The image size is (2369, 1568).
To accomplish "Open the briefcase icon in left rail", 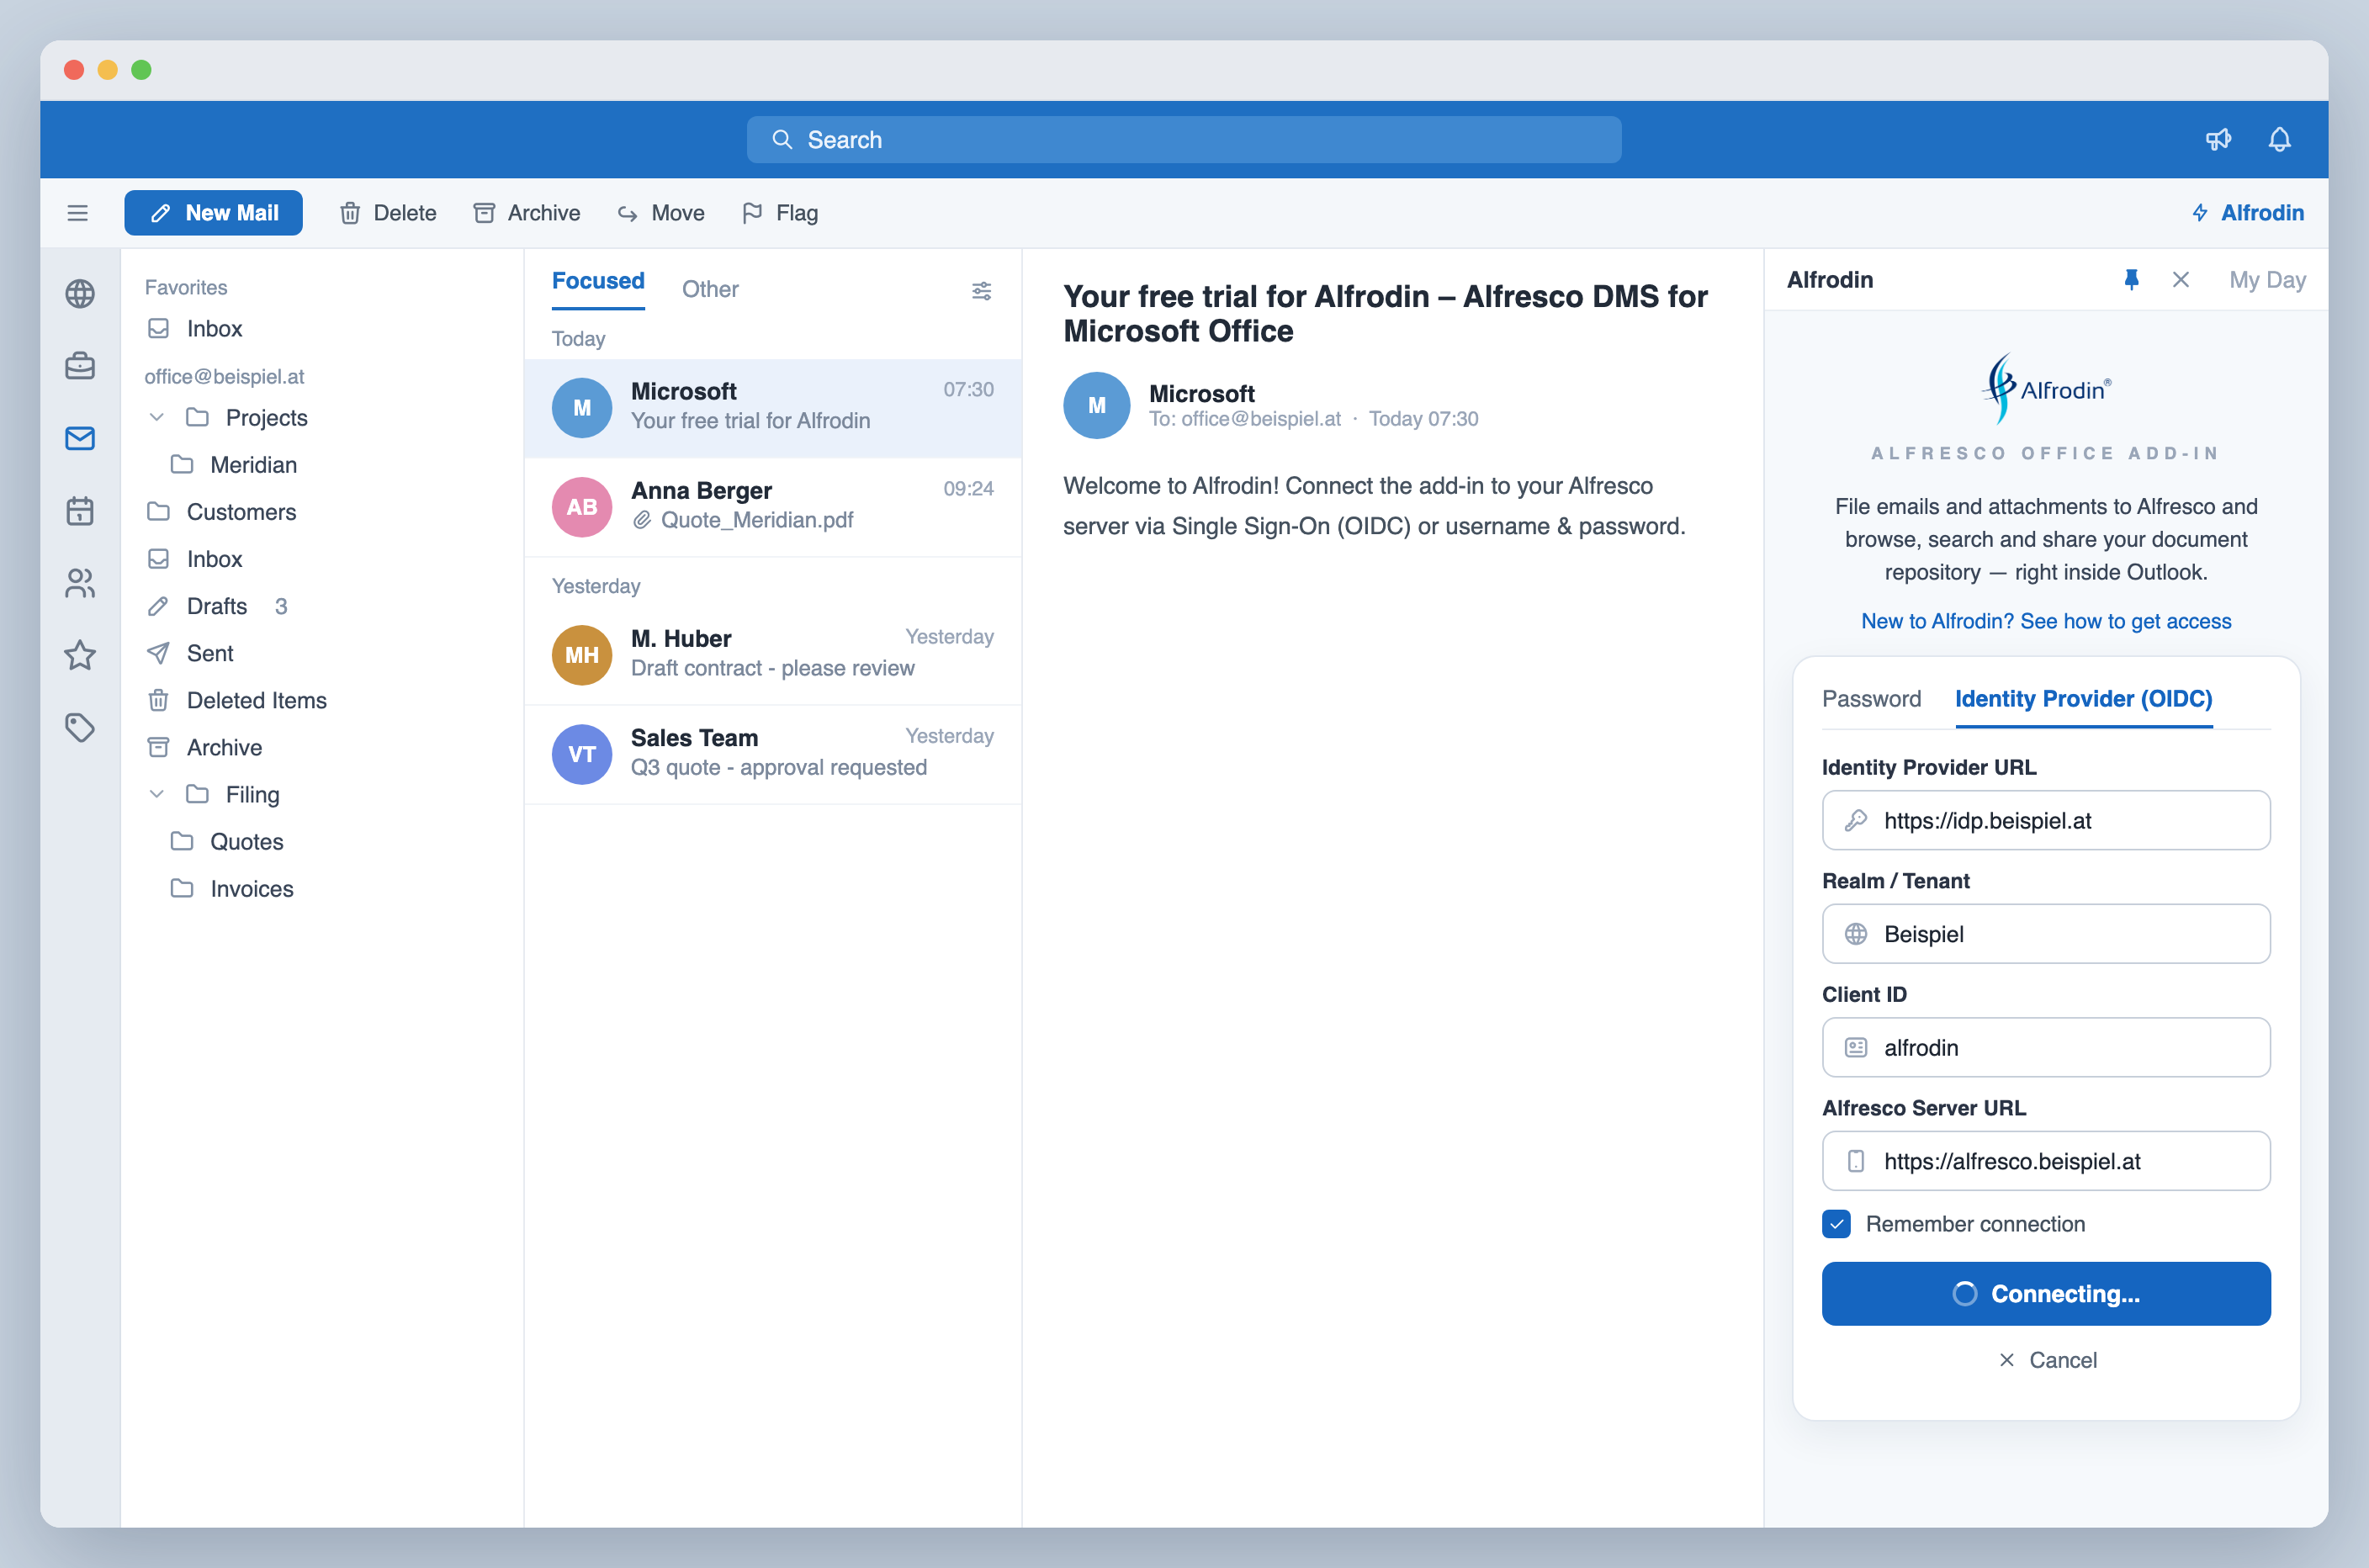I will tap(80, 366).
